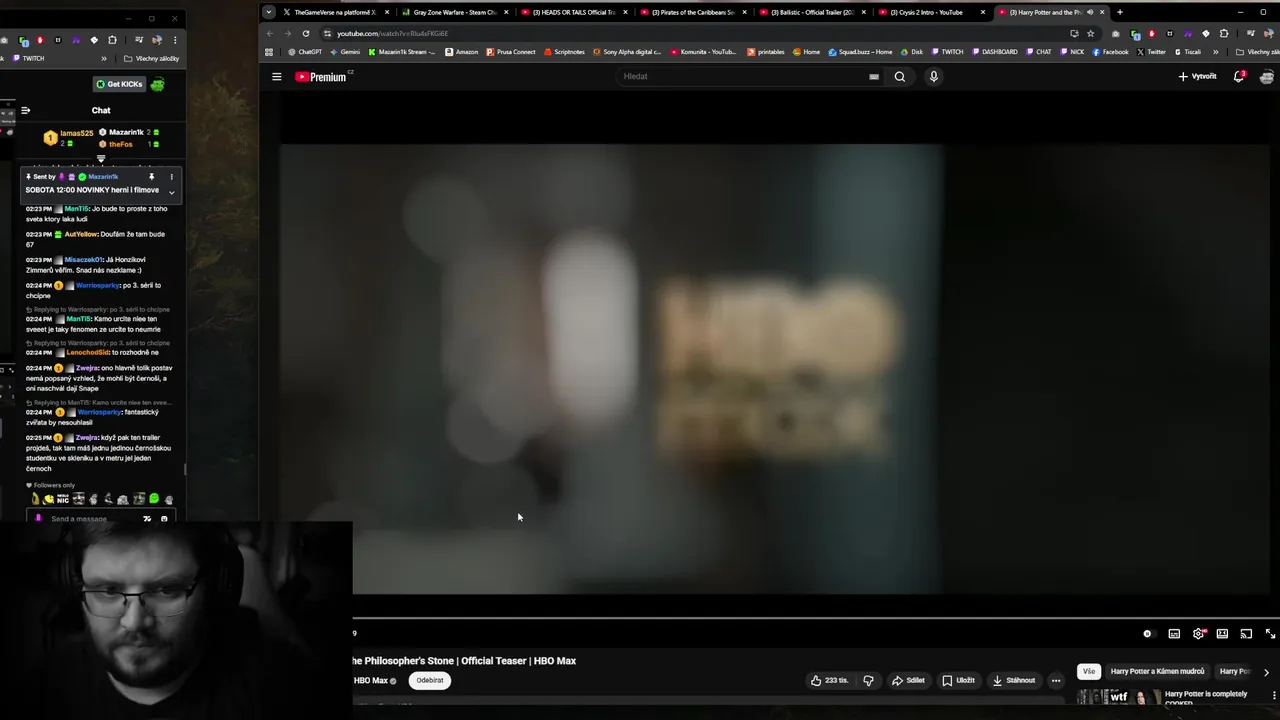Open the tab search dropdown arrow
The height and width of the screenshot is (720, 1280).
268,12
